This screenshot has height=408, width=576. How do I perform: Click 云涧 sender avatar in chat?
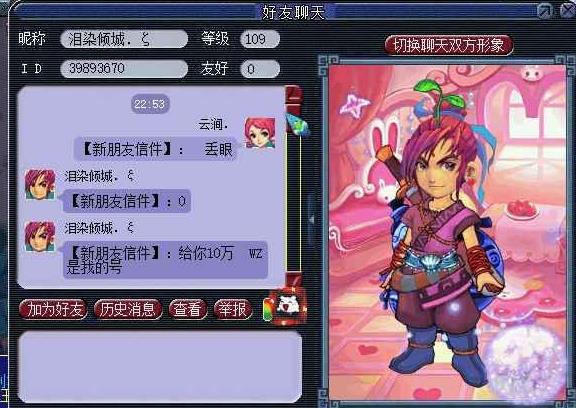pos(260,133)
